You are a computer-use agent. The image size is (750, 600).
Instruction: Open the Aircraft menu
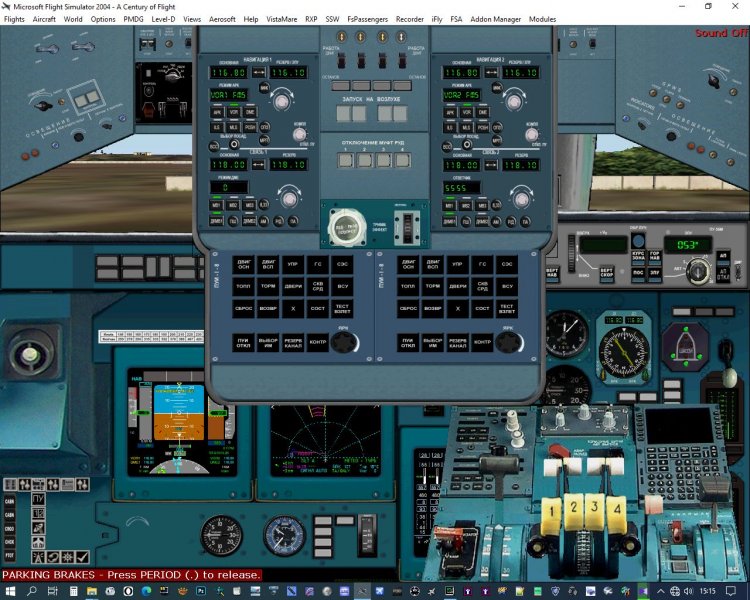[x=44, y=19]
